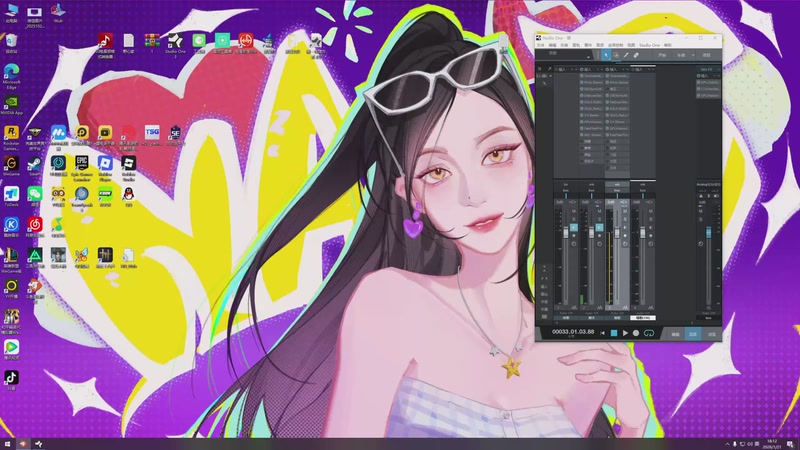Switch to the 浏览 (Browse) tab

(711, 334)
